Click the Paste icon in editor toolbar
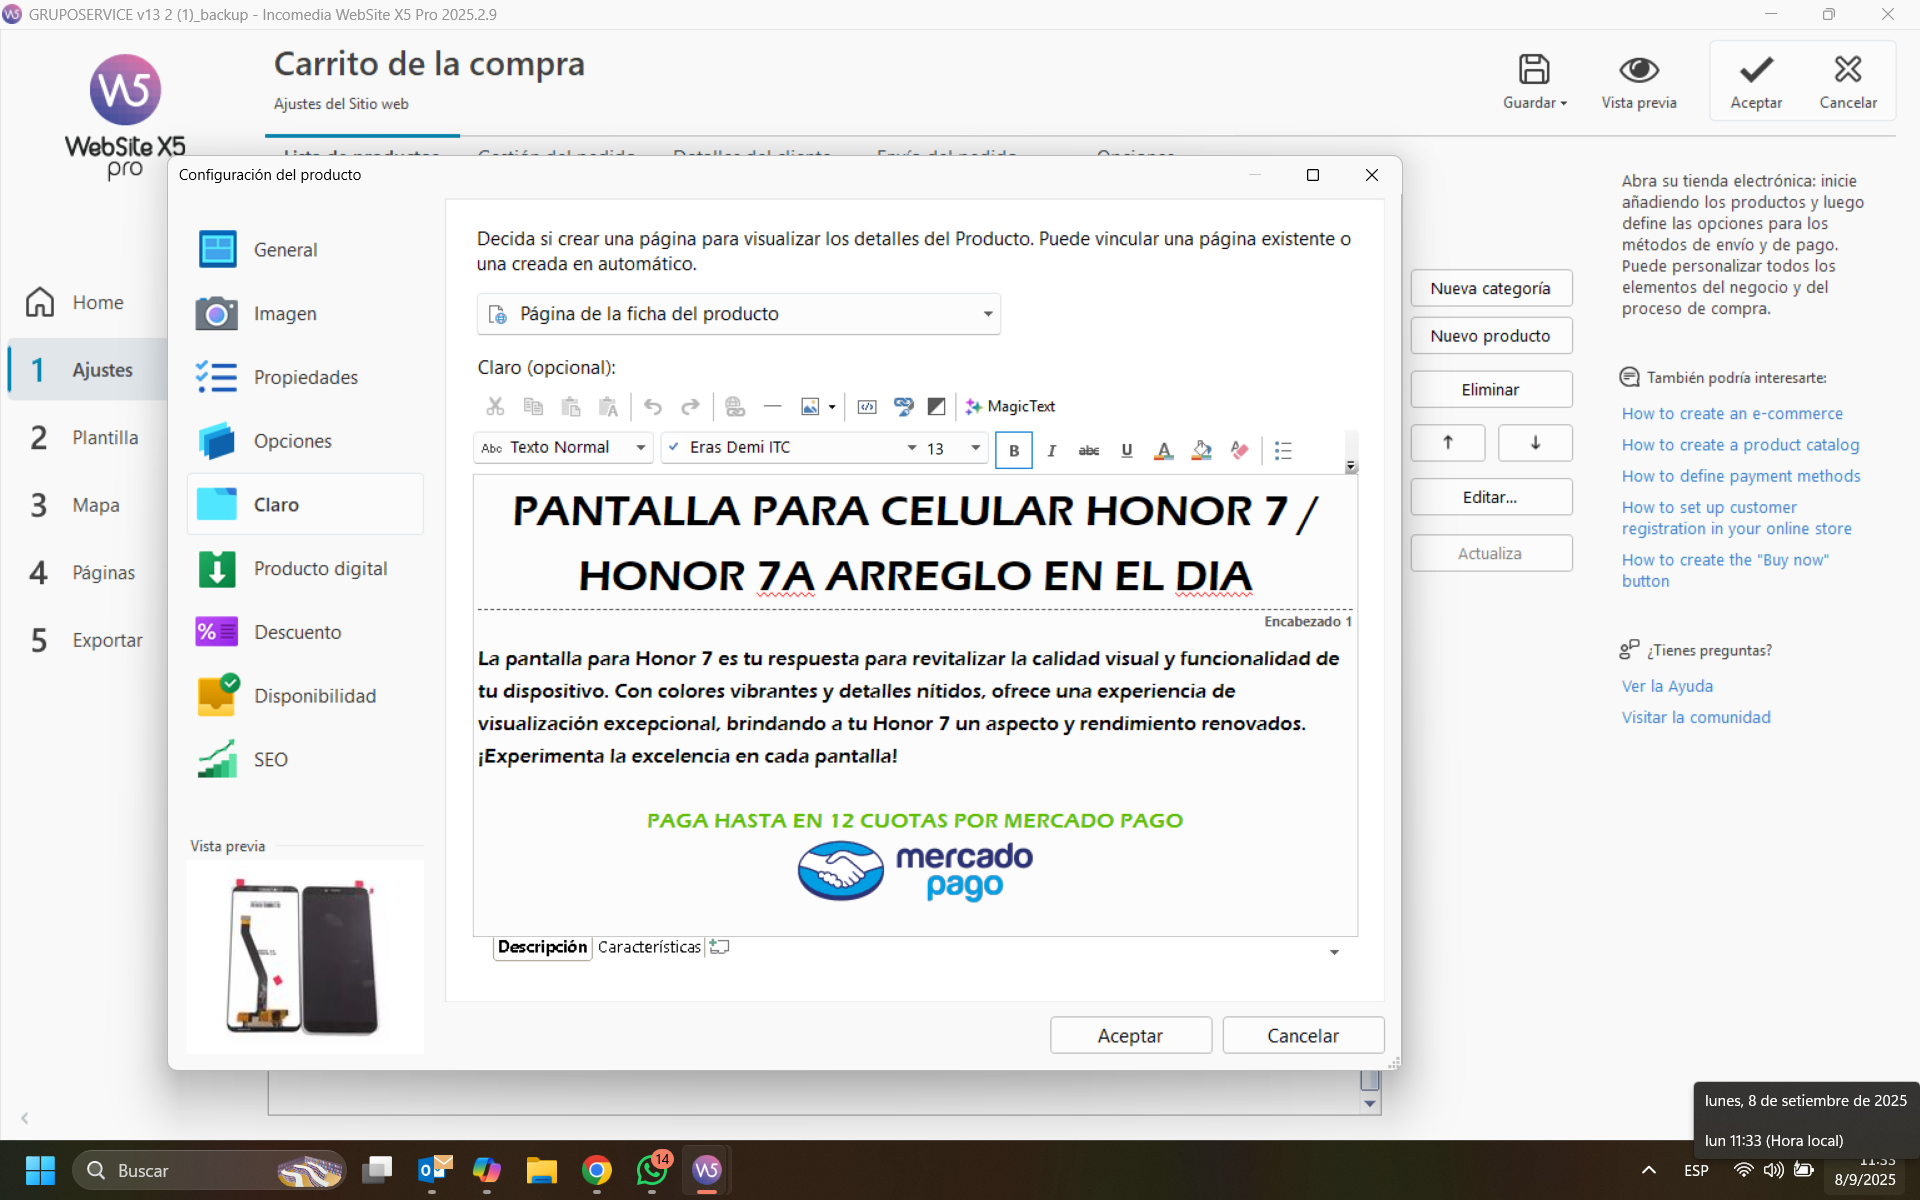This screenshot has width=1920, height=1200. pyautogui.click(x=571, y=406)
